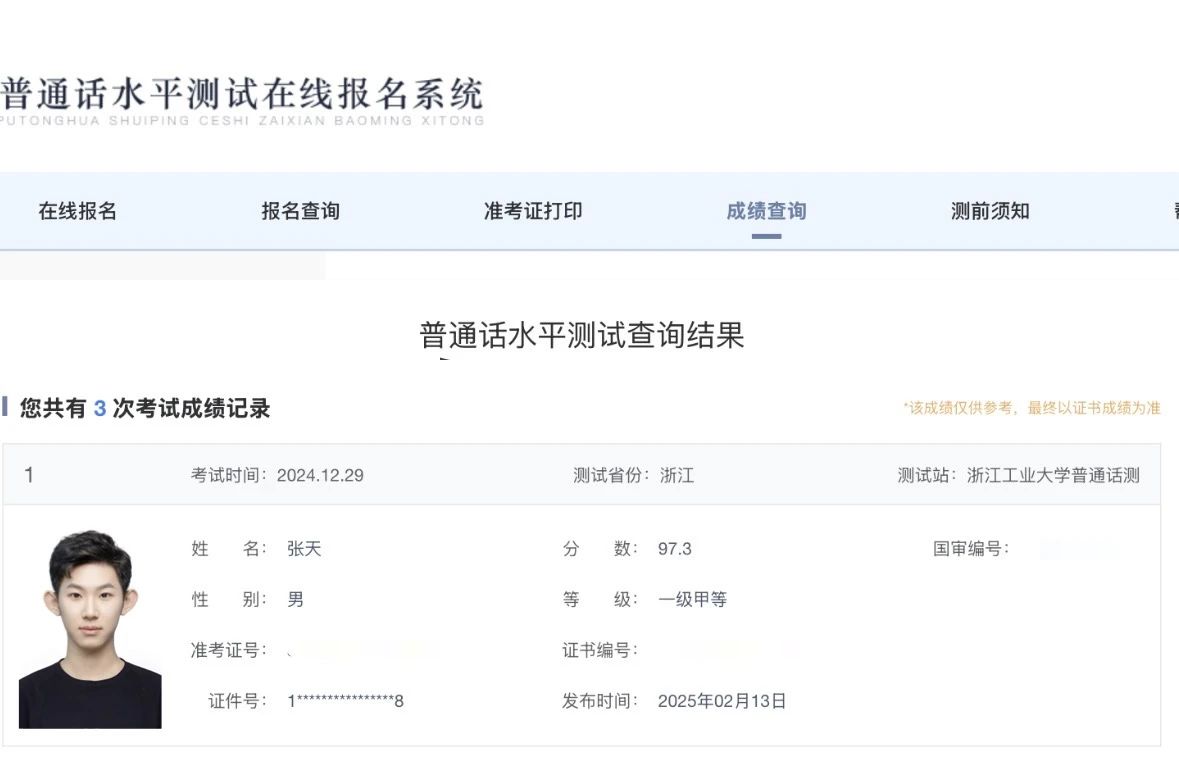The height and width of the screenshot is (772, 1179).
Task: Click the test province value 浙江
Action: pyautogui.click(x=677, y=476)
